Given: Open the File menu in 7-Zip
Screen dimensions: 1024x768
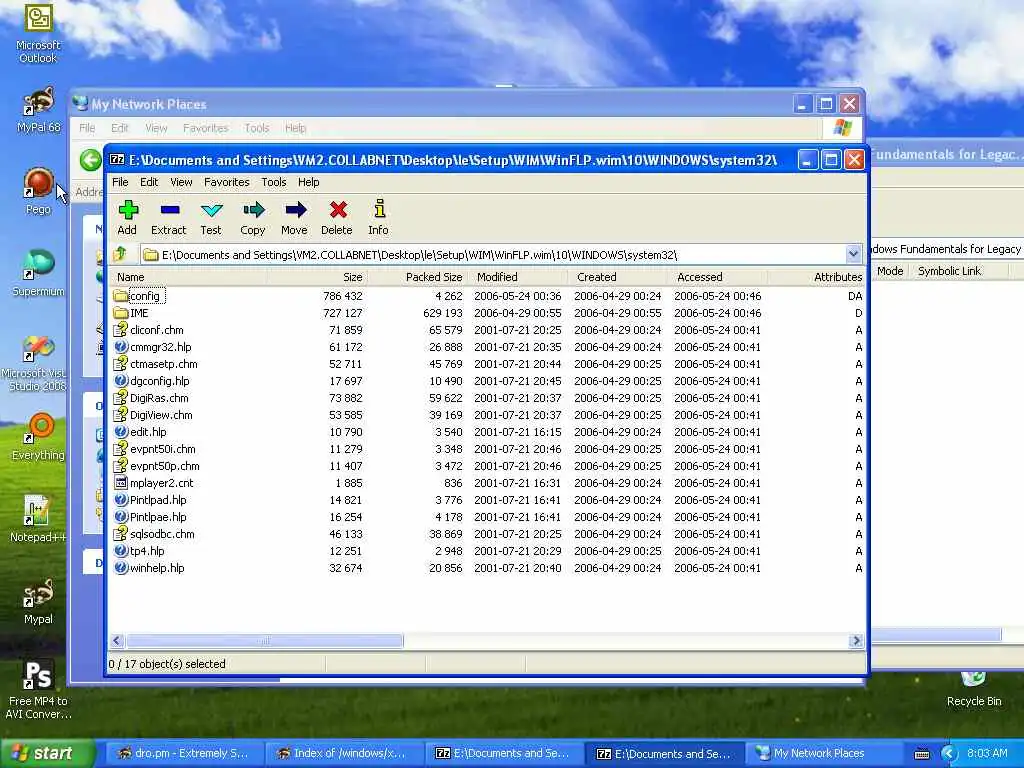Looking at the screenshot, I should click(120, 182).
